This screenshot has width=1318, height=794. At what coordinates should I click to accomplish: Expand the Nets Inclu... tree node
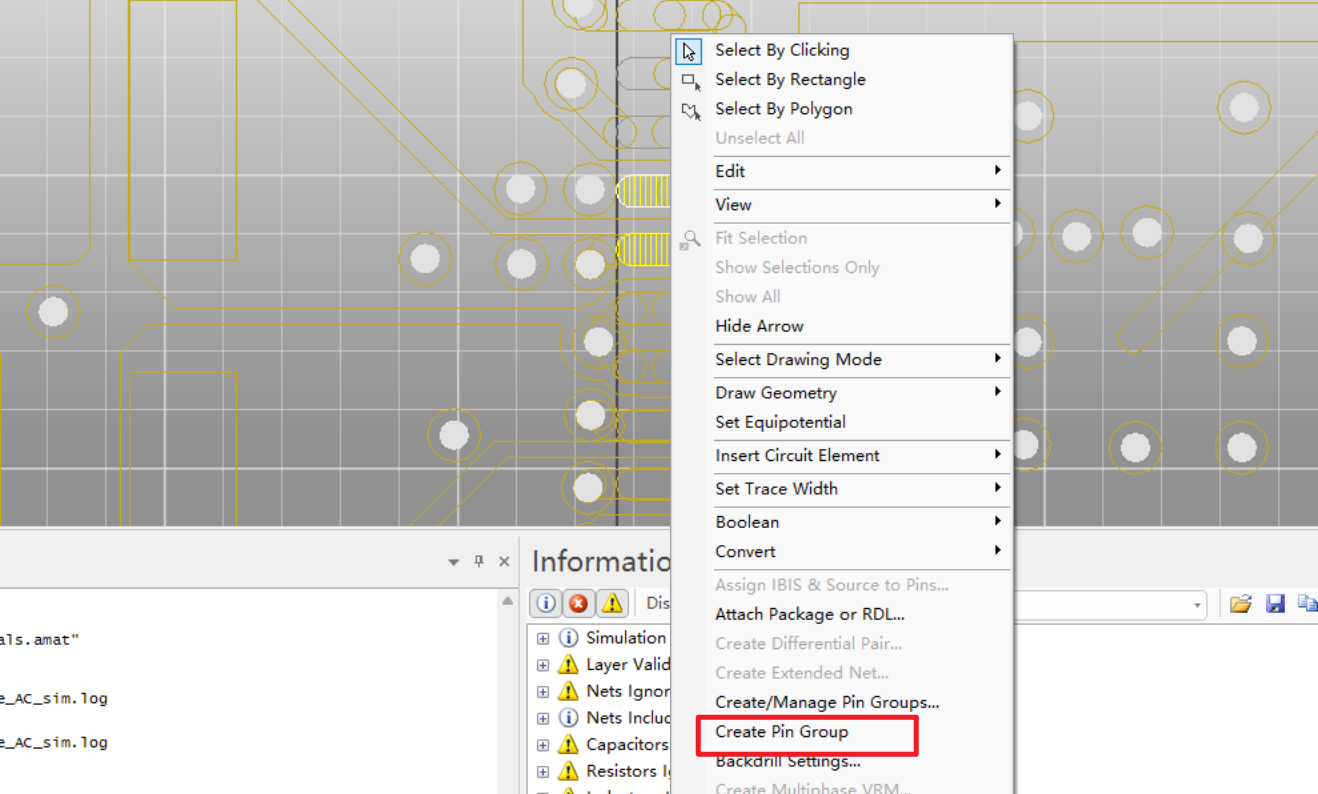point(543,718)
